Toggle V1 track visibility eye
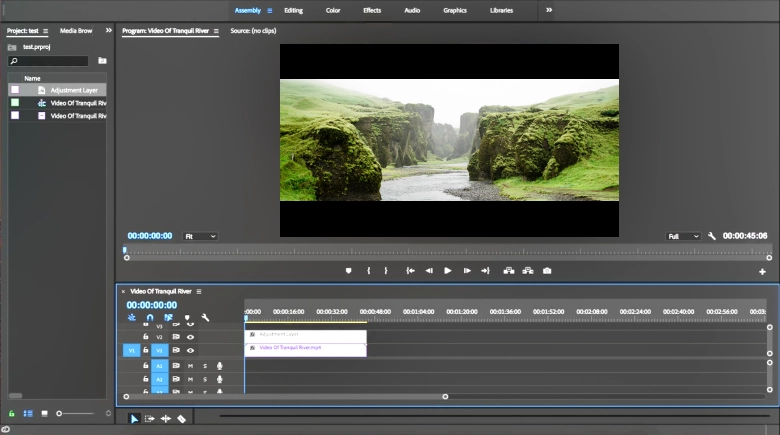 [190, 350]
